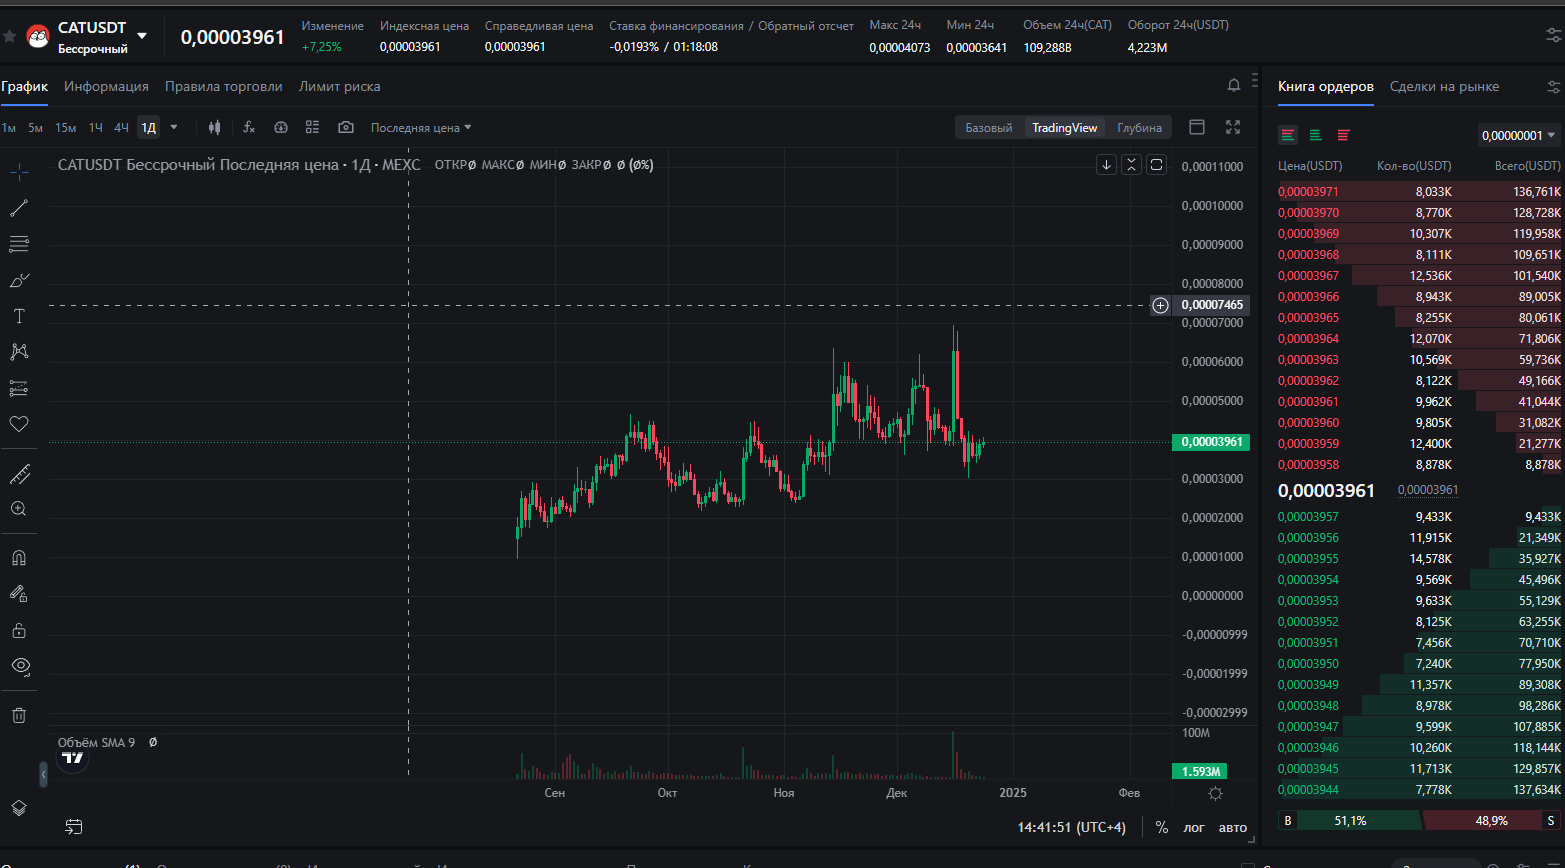Add CATUSDT to favorites with the star
This screenshot has width=1565, height=868.
point(9,36)
